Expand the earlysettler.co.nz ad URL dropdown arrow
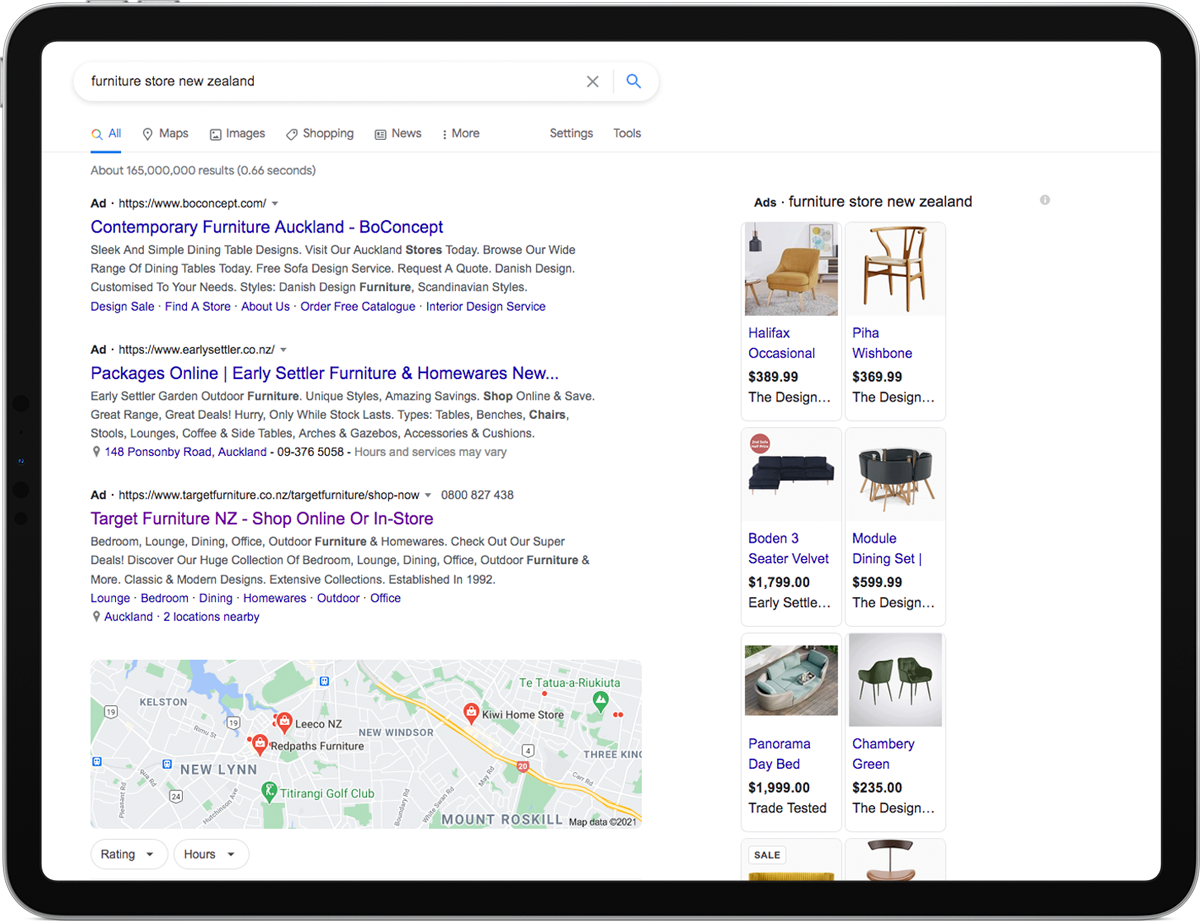 [x=283, y=350]
